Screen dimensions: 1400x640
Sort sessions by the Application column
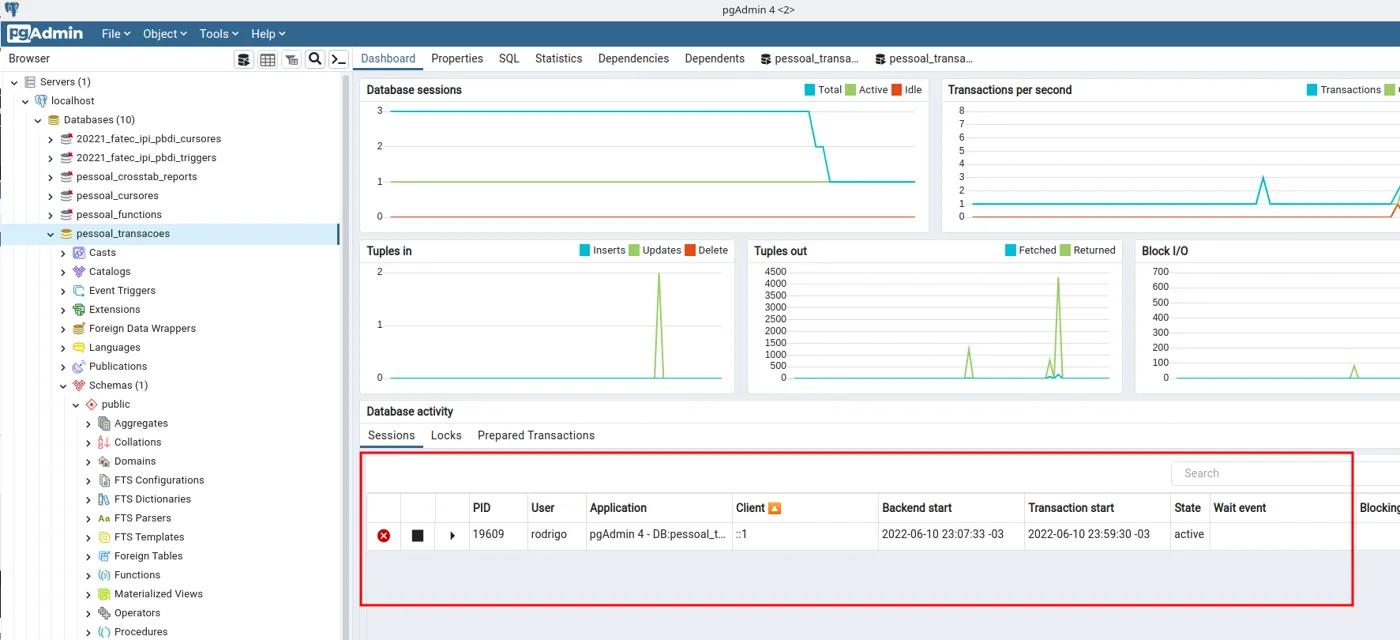(618, 508)
